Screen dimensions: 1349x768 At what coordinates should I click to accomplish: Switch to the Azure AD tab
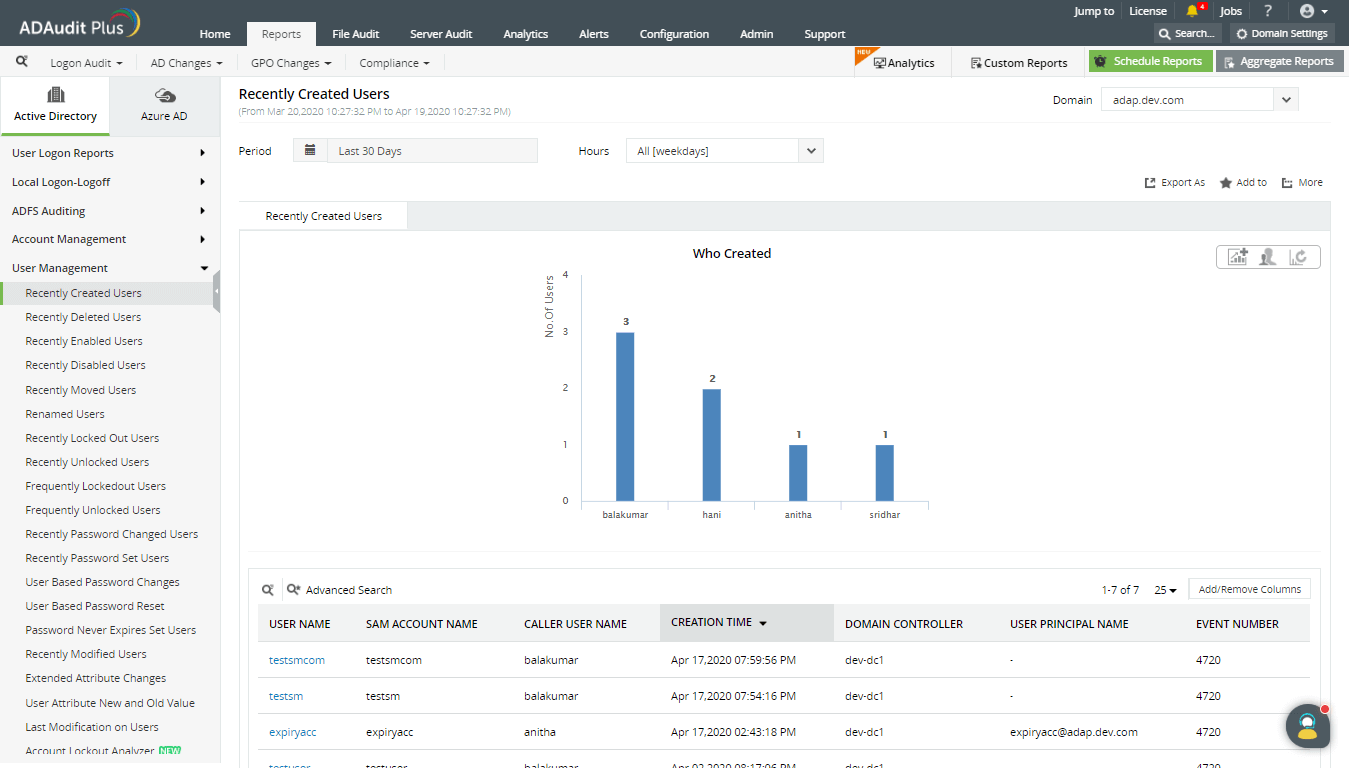164,104
